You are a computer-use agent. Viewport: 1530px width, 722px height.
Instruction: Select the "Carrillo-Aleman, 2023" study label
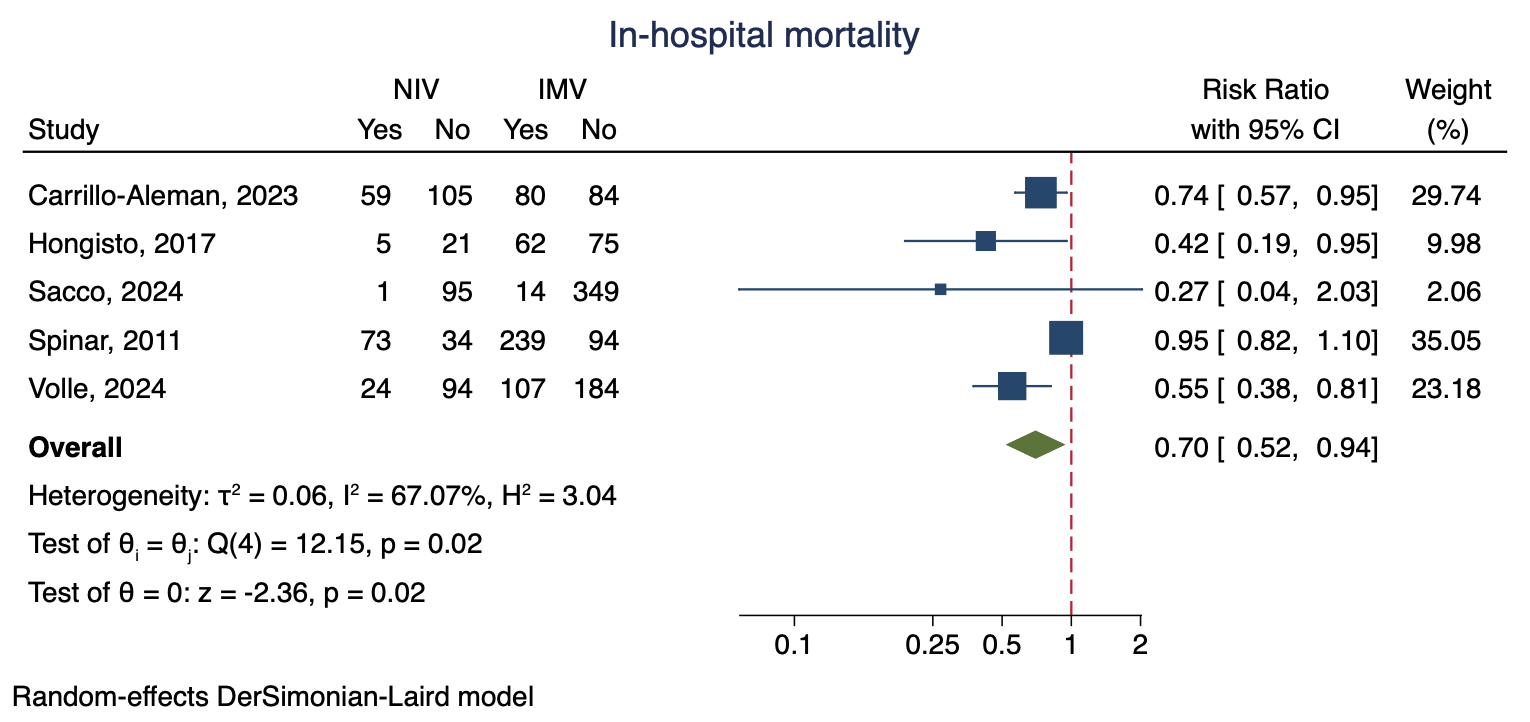coord(163,195)
